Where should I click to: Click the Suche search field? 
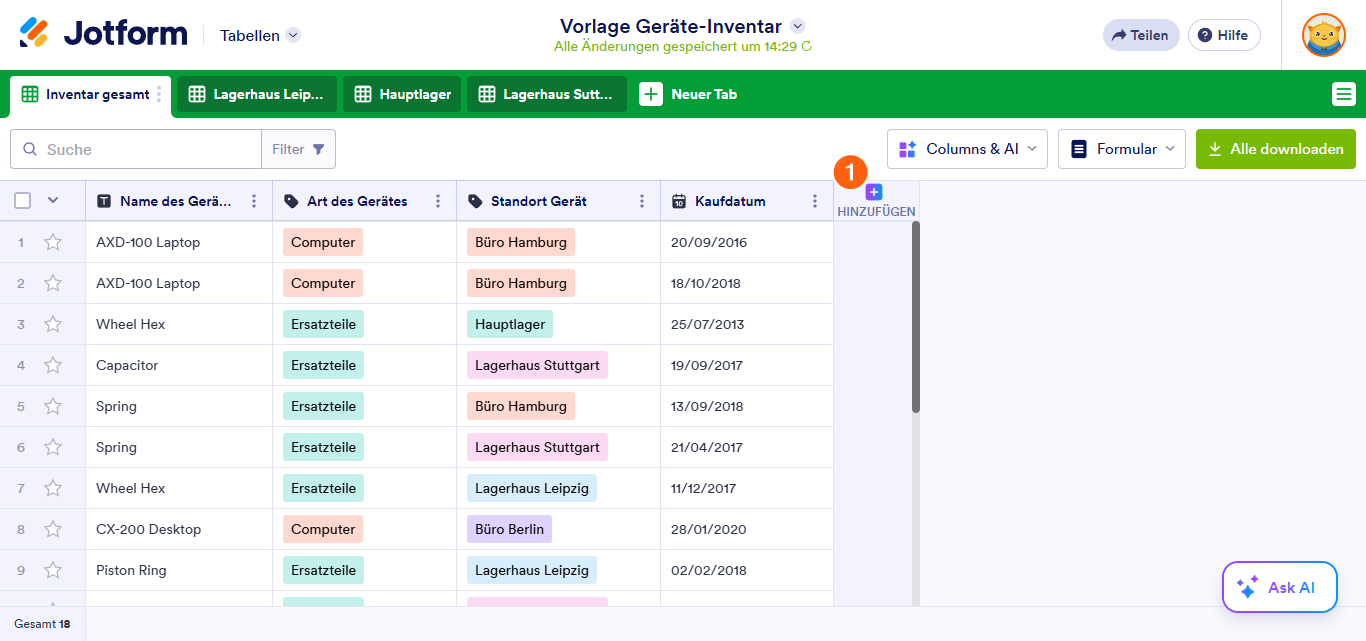point(135,148)
